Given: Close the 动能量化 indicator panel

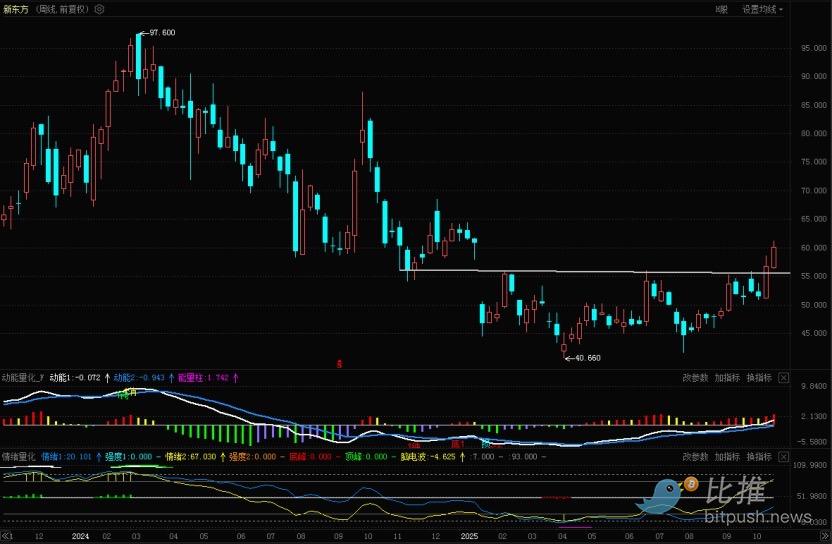Looking at the screenshot, I should pyautogui.click(x=784, y=378).
